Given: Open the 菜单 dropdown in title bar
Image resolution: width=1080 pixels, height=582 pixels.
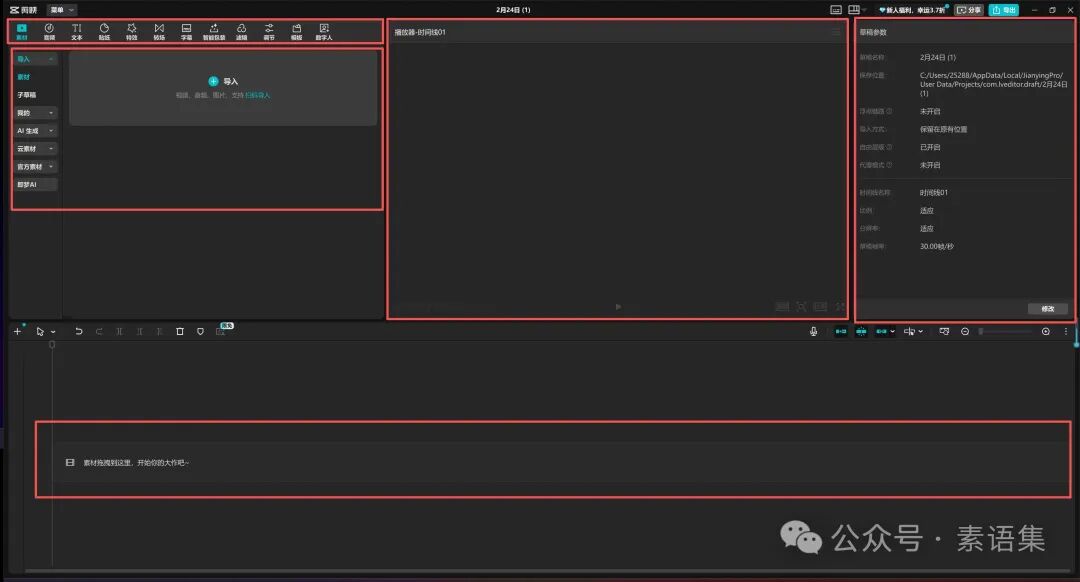Looking at the screenshot, I should coord(61,10).
